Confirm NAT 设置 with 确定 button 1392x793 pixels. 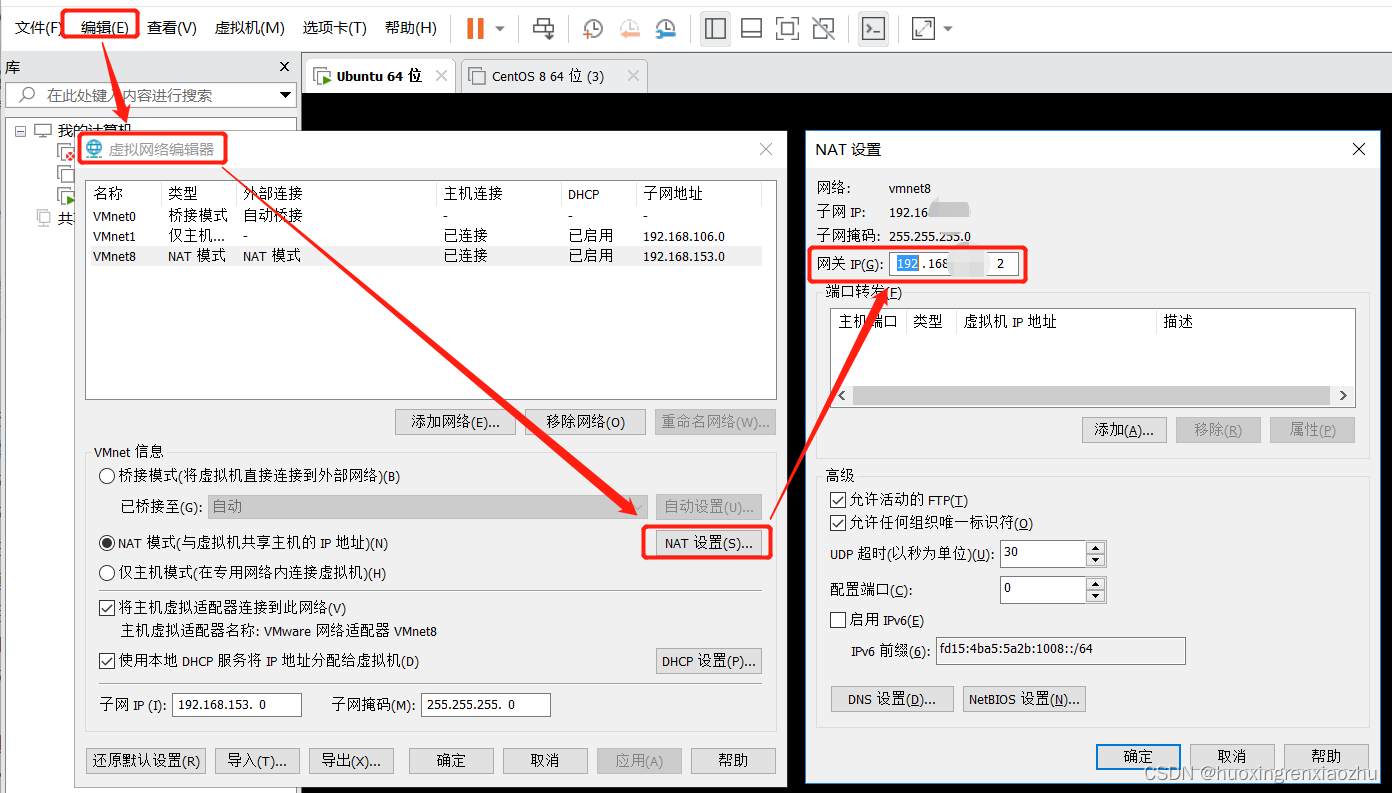coord(1138,756)
